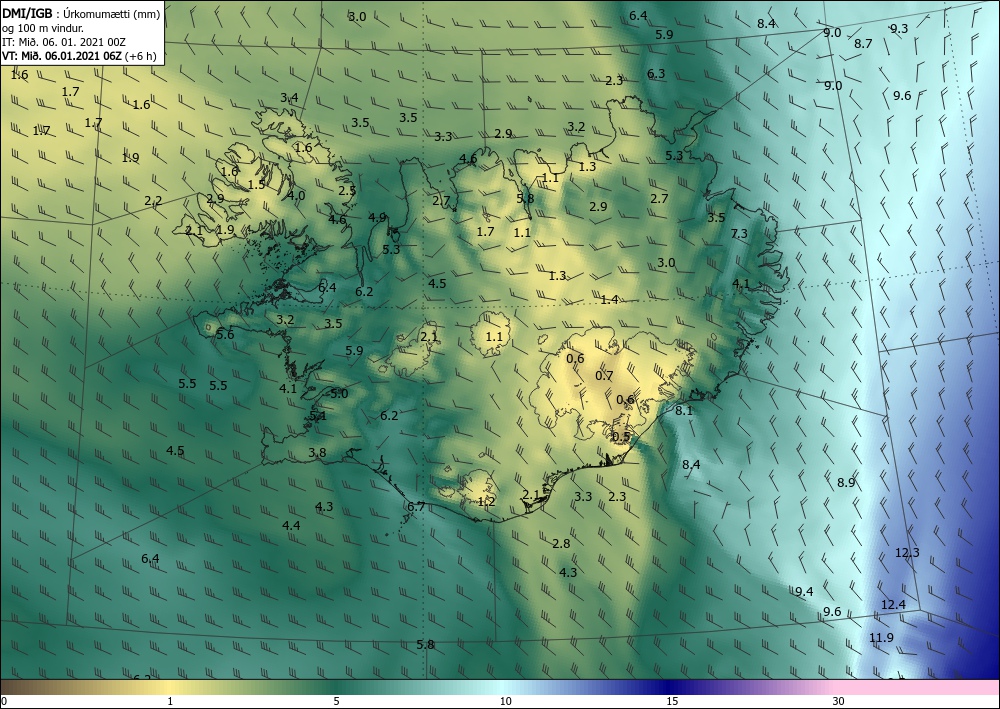Image resolution: width=1000 pixels, height=709 pixels.
Task: Click the 3.4 precipitation value
Action: [x=289, y=98]
